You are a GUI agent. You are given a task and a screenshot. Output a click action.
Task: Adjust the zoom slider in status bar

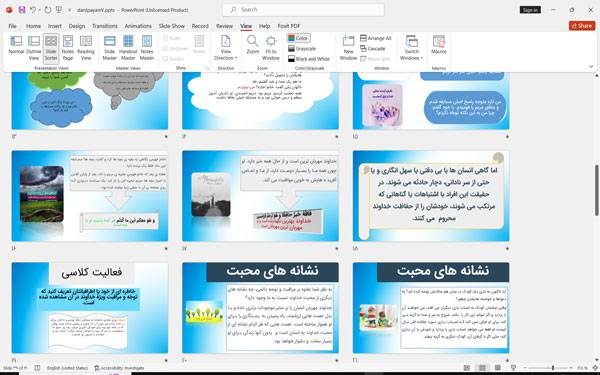click(x=552, y=368)
